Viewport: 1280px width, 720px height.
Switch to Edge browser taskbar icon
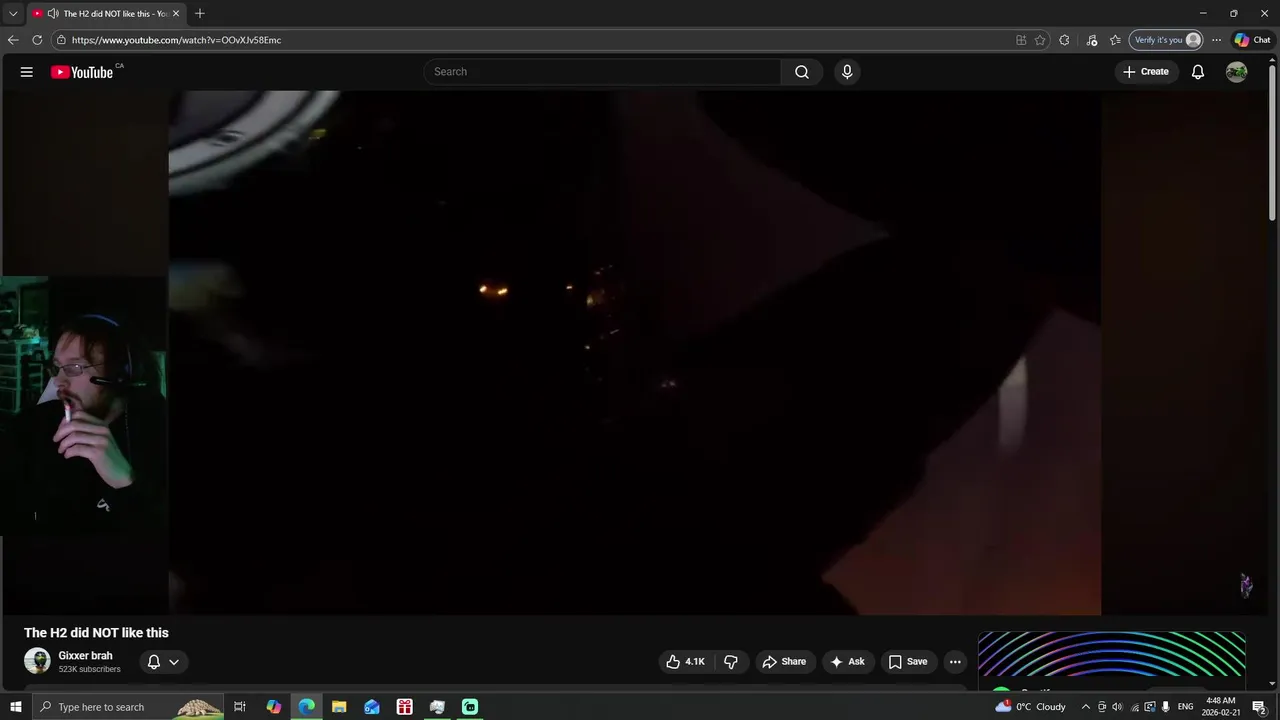coord(306,707)
